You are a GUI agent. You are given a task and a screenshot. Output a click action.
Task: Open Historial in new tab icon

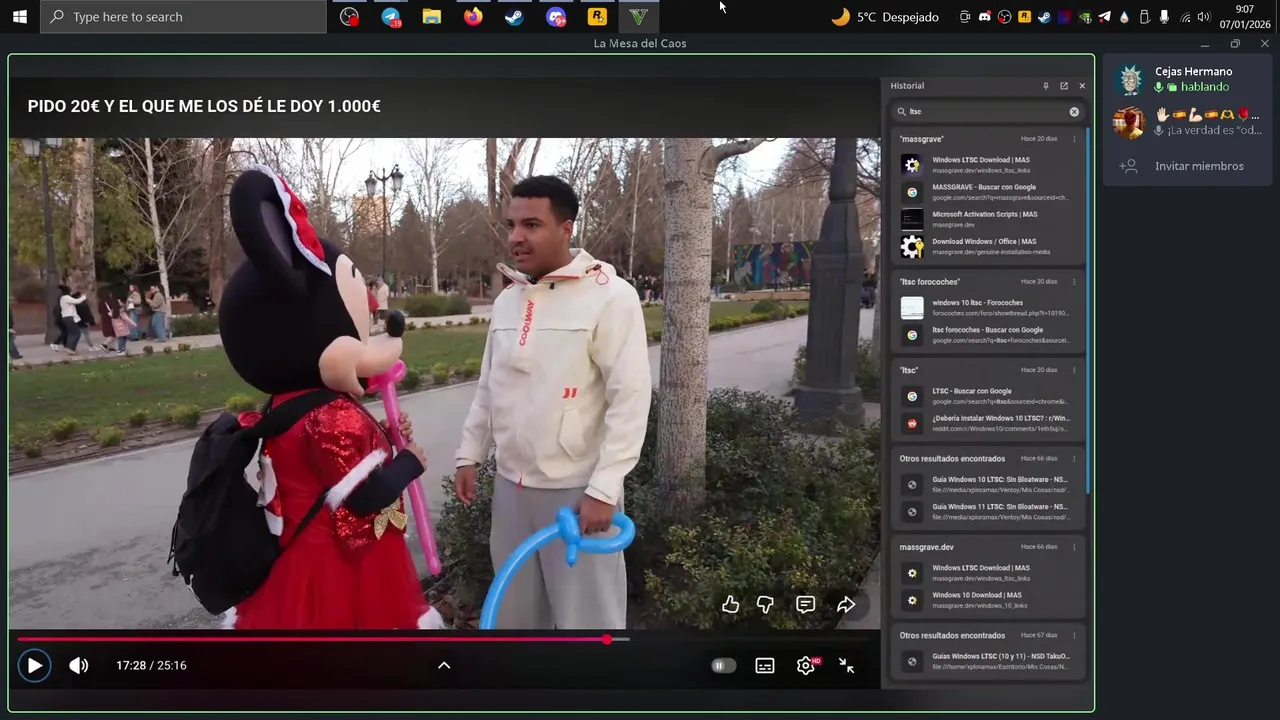[1064, 86]
